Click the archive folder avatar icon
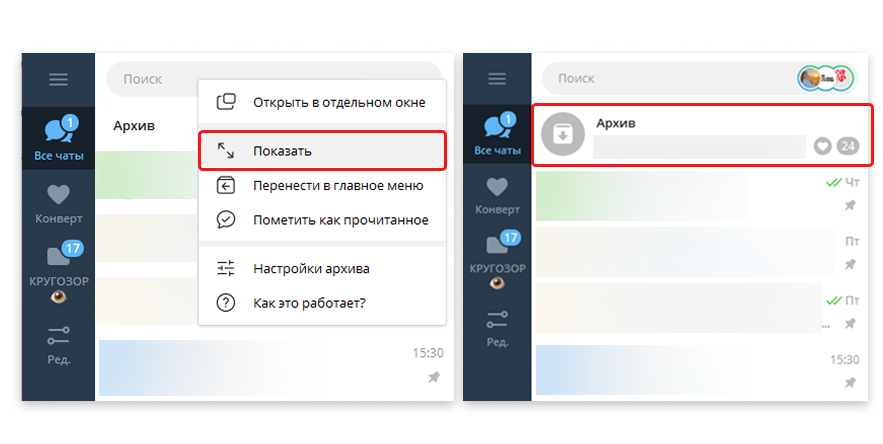Image resolution: width=883 pixels, height=444 pixels. 563,134
